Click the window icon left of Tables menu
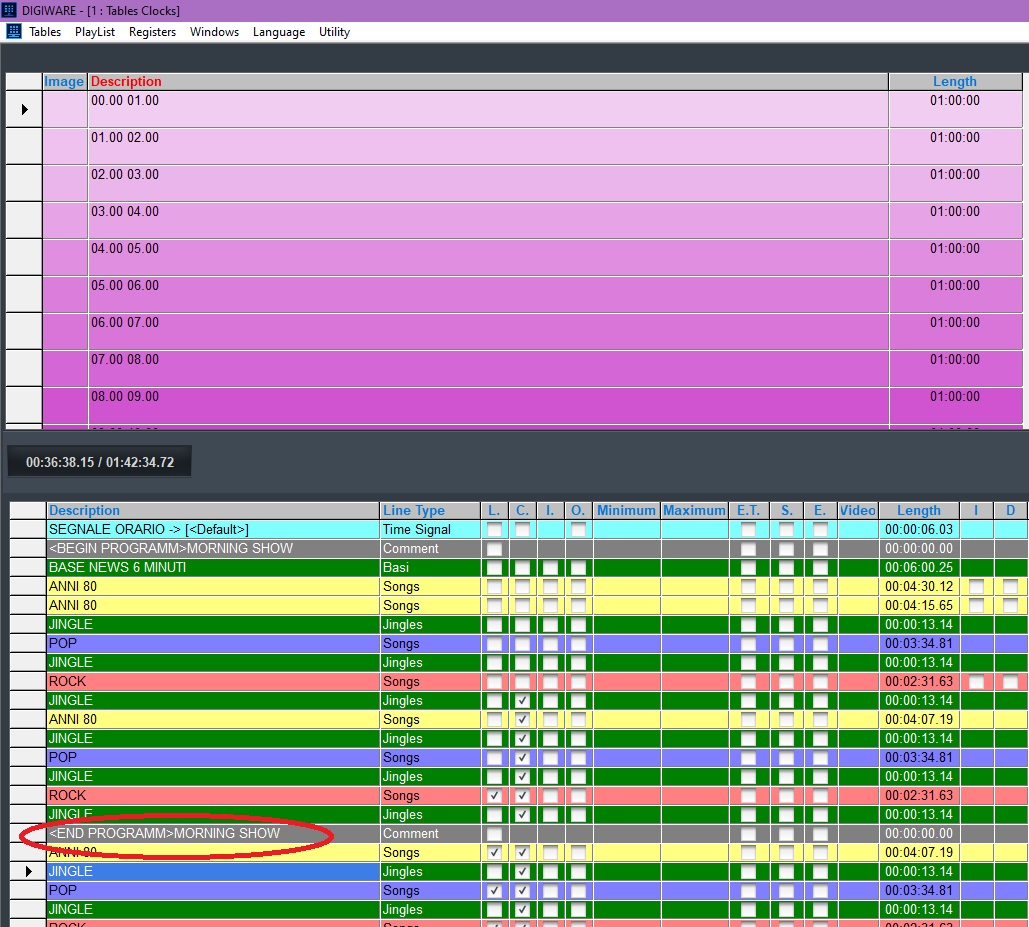Image resolution: width=1029 pixels, height=927 pixels. 14,32
